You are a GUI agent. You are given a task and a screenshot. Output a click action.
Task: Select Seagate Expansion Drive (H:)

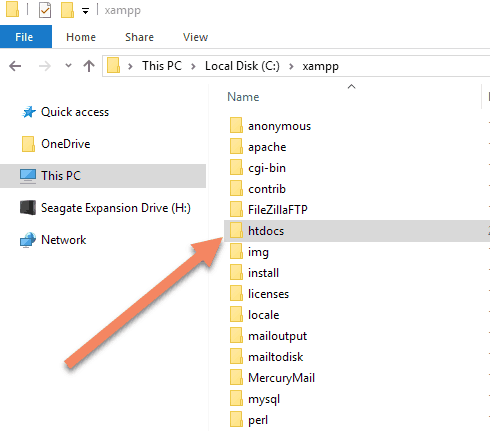(x=105, y=208)
